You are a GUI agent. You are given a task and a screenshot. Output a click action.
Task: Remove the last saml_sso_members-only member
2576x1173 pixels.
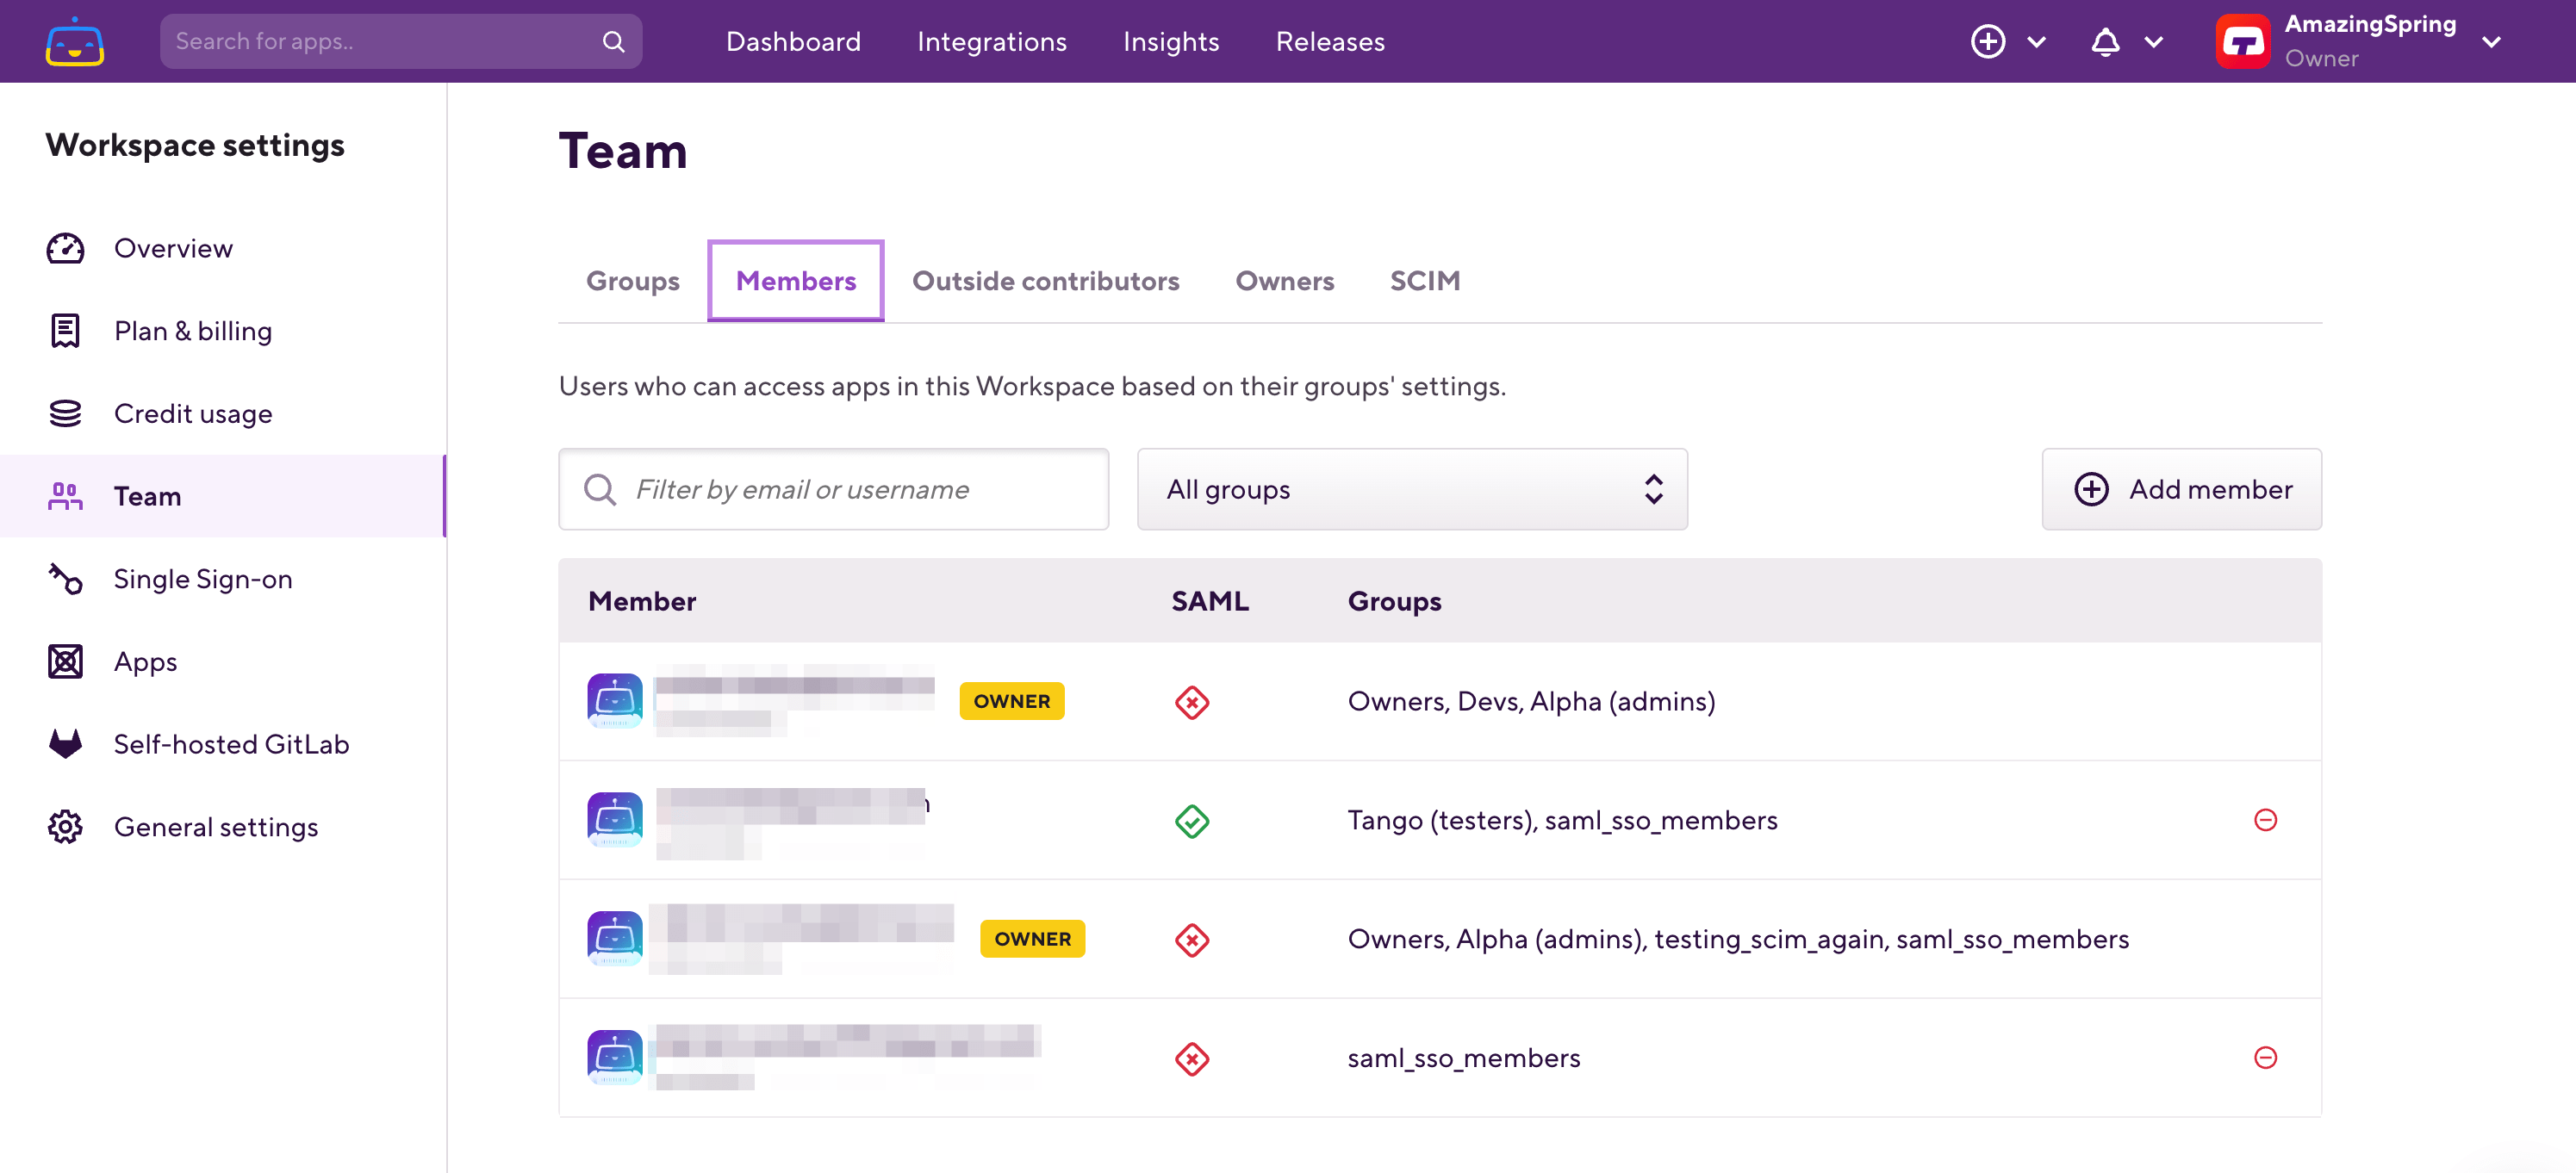click(2265, 1057)
